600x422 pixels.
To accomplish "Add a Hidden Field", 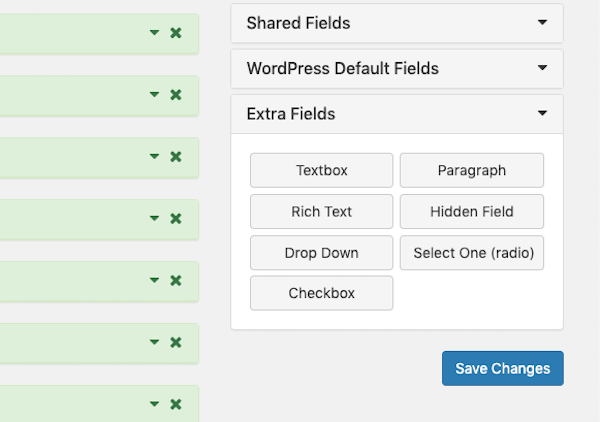I will (472, 212).
